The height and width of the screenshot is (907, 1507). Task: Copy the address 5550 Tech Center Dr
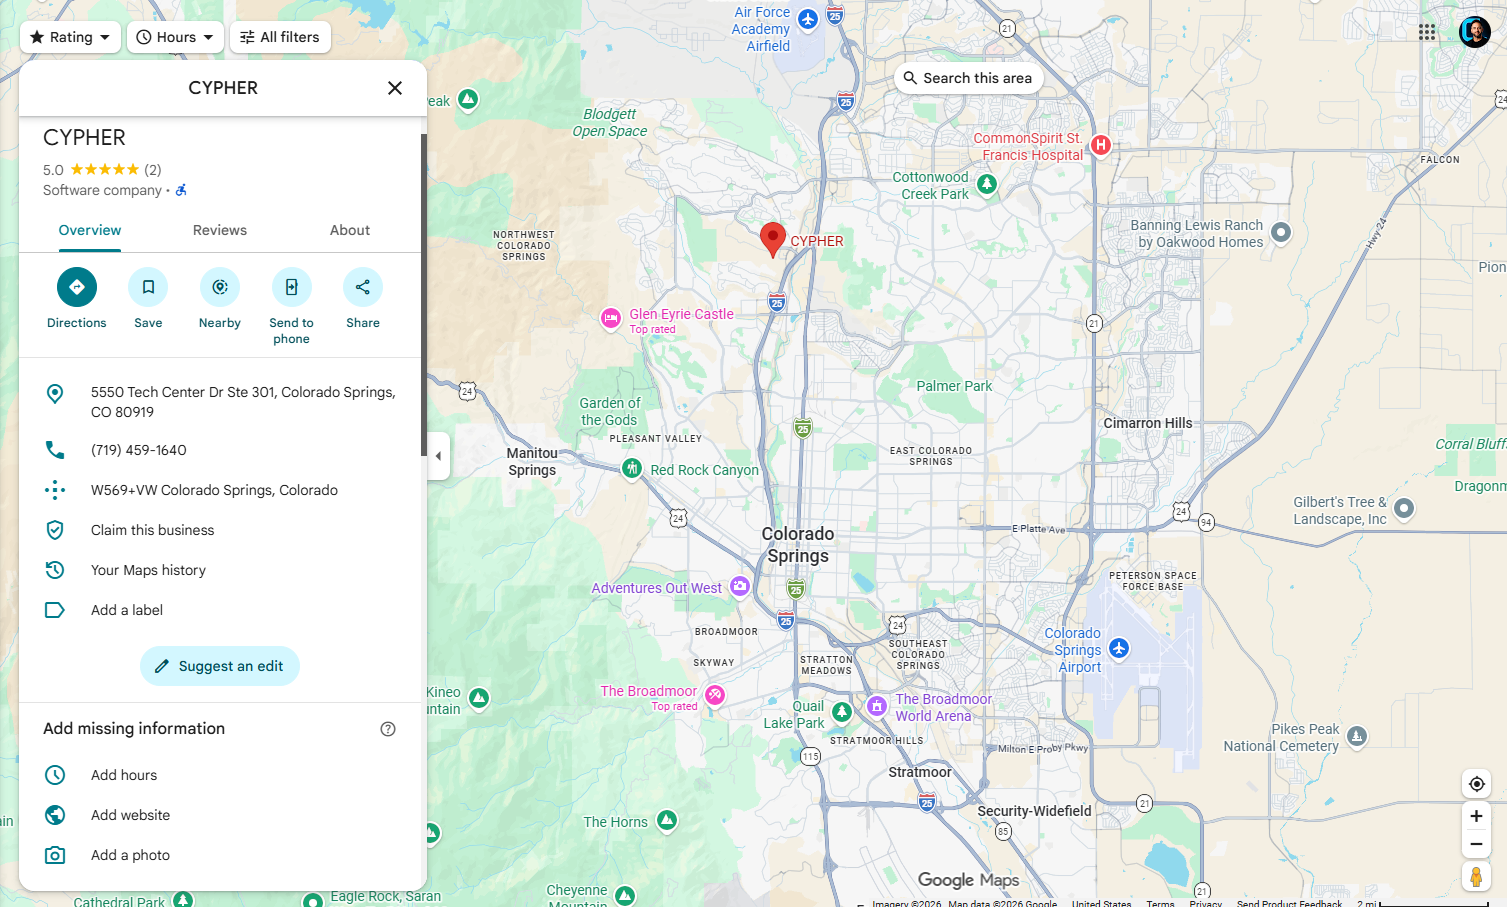click(x=223, y=402)
